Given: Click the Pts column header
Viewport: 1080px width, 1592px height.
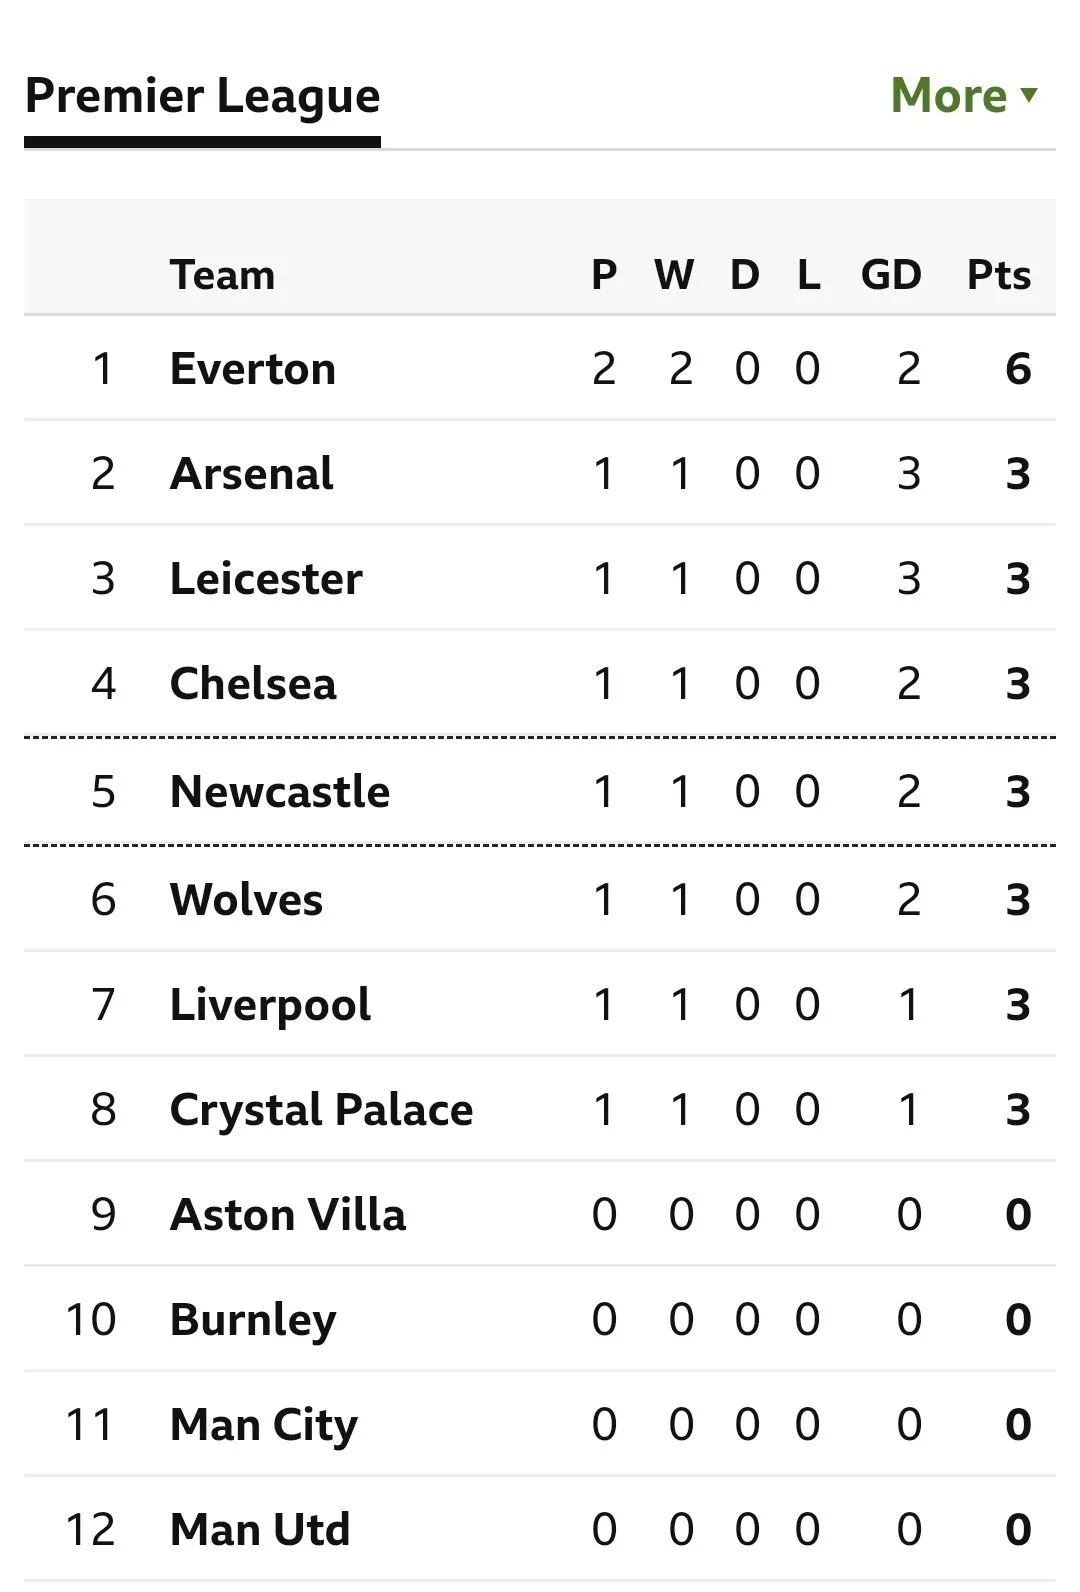Looking at the screenshot, I should [998, 275].
